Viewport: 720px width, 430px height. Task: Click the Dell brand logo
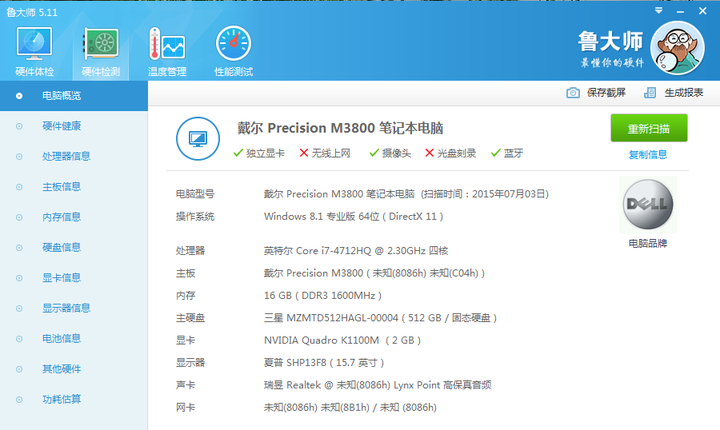[x=647, y=204]
